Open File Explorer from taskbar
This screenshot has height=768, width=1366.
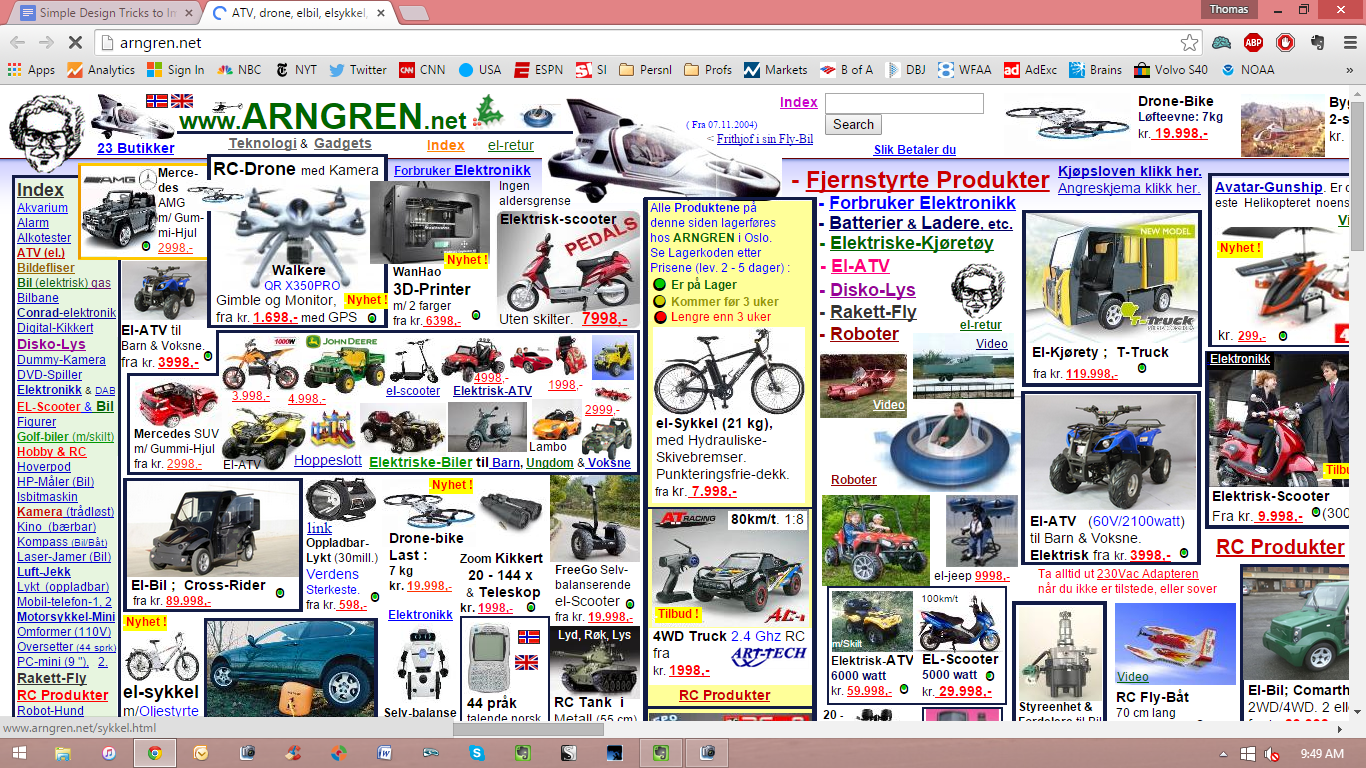pyautogui.click(x=64, y=753)
